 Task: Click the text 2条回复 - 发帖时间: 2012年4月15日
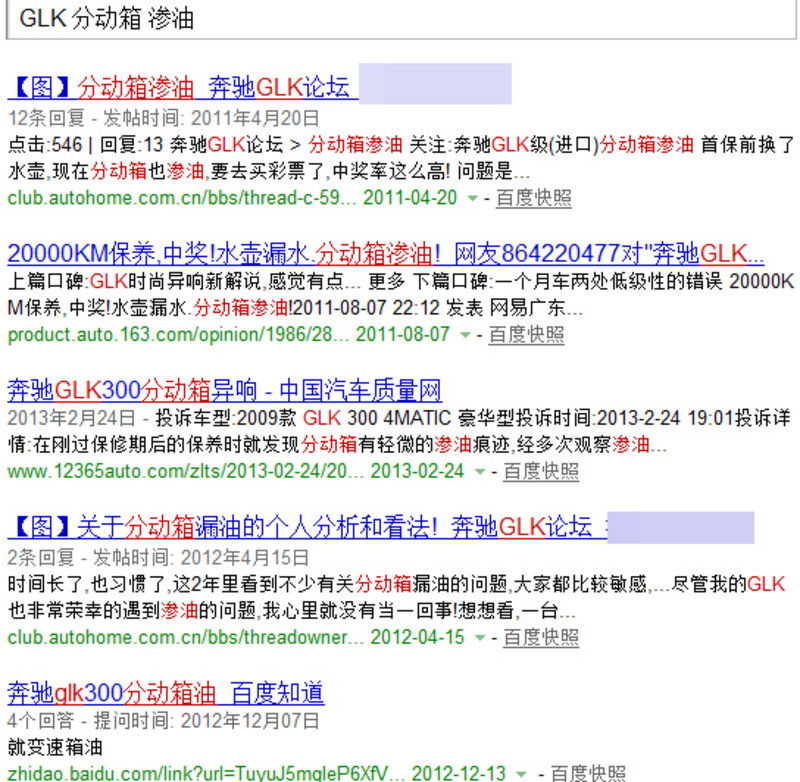[159, 558]
